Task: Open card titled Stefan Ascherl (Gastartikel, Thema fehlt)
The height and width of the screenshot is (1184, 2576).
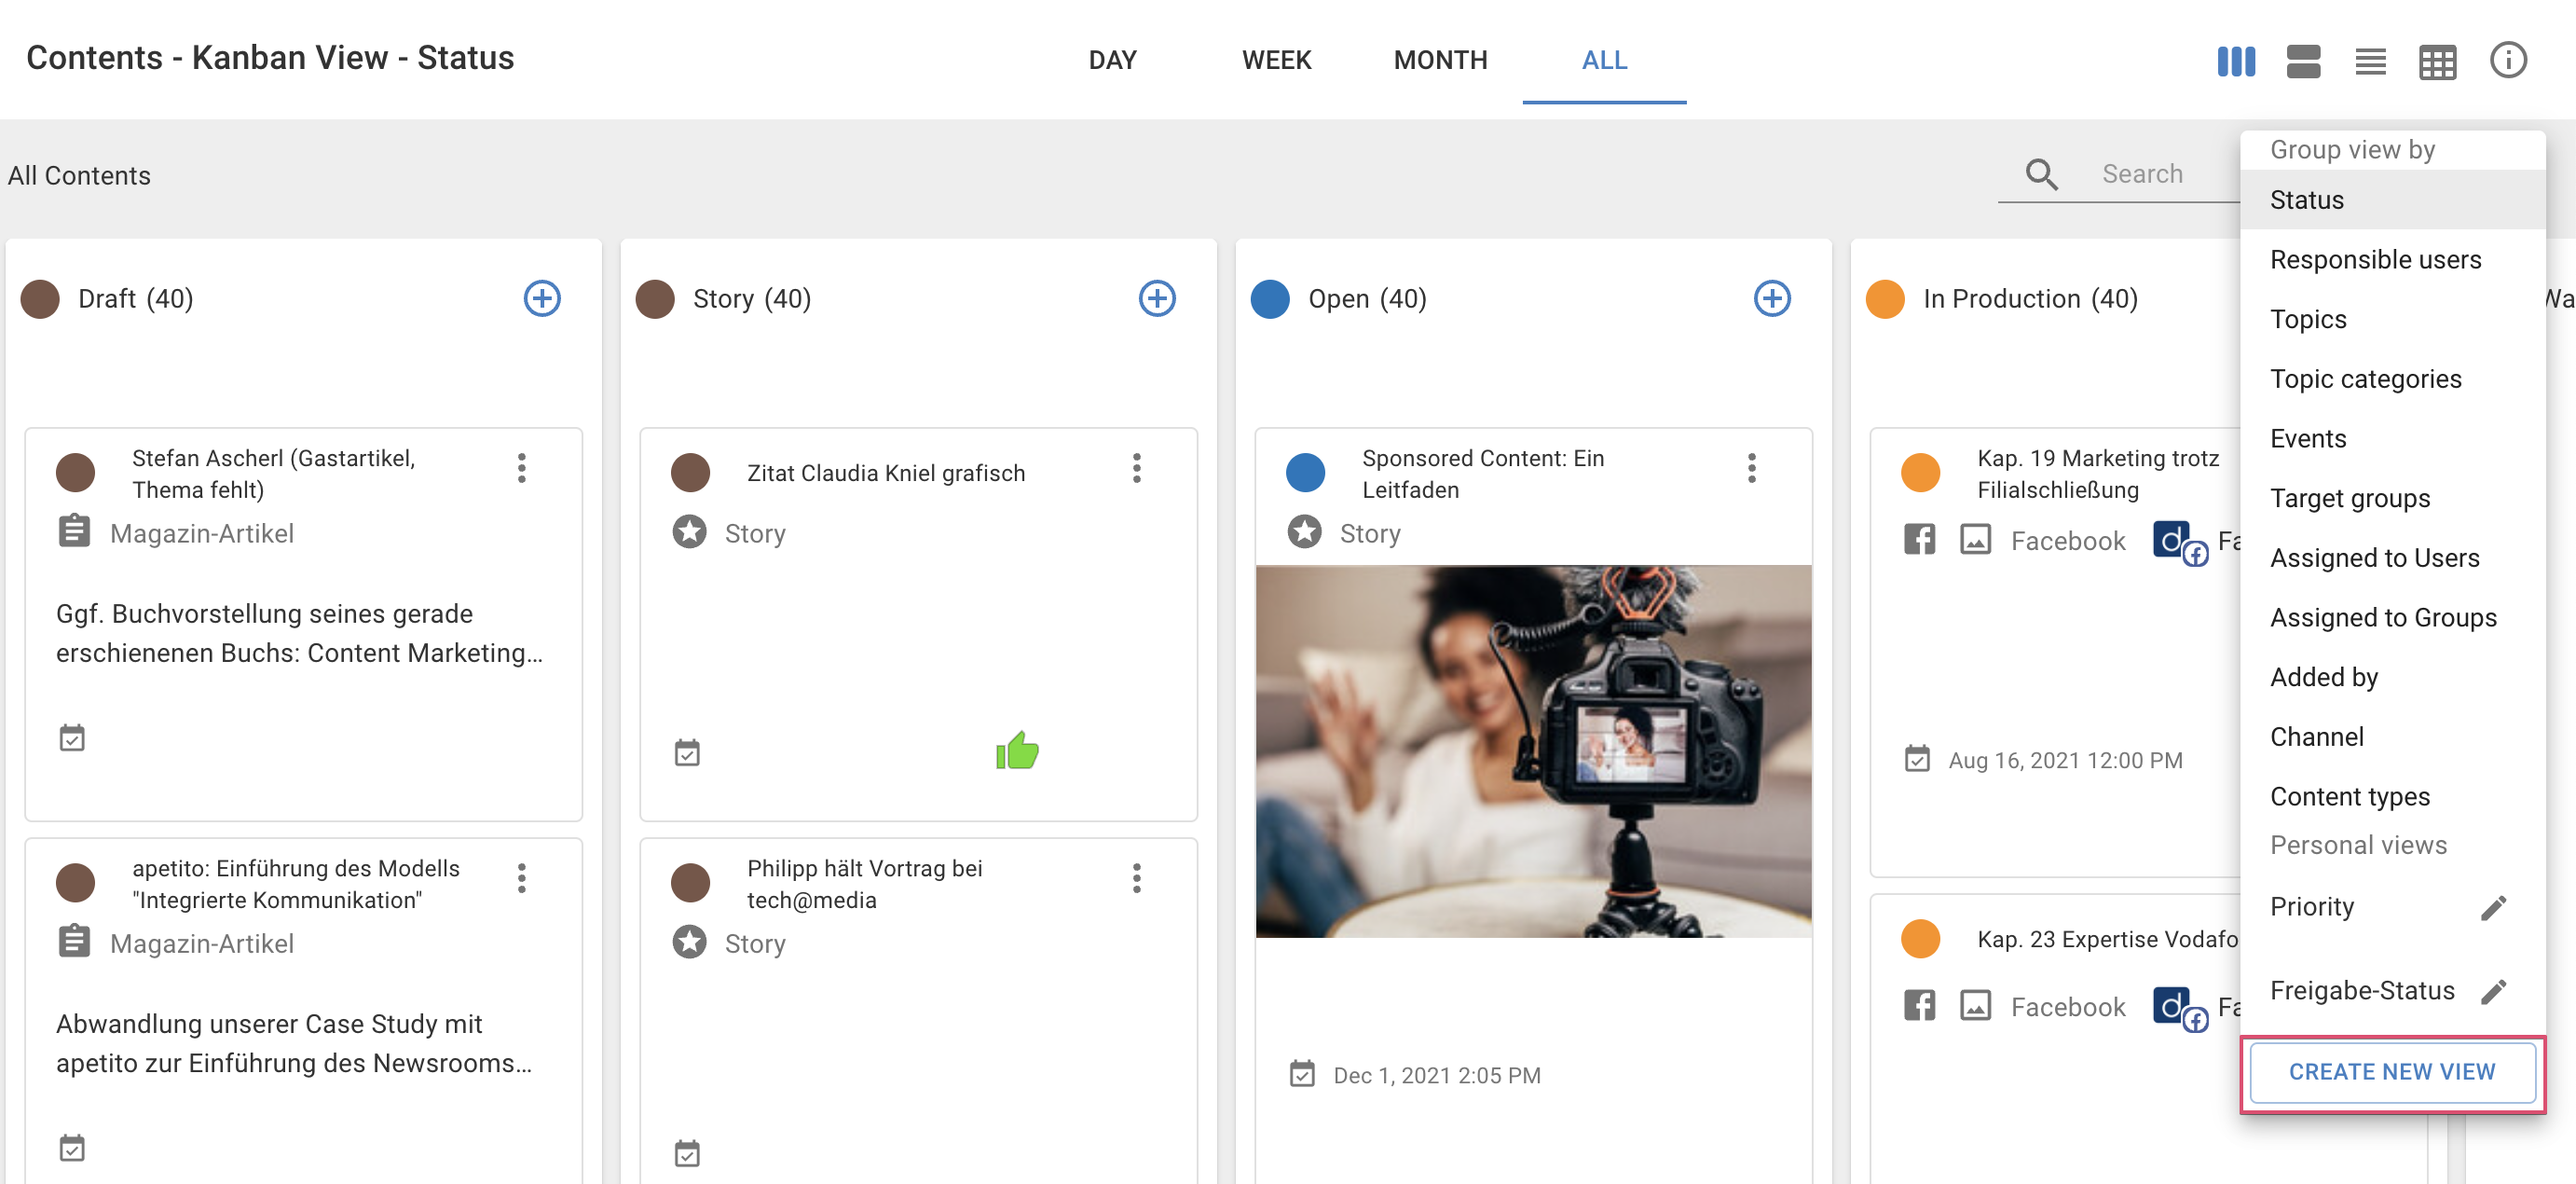Action: (x=273, y=474)
